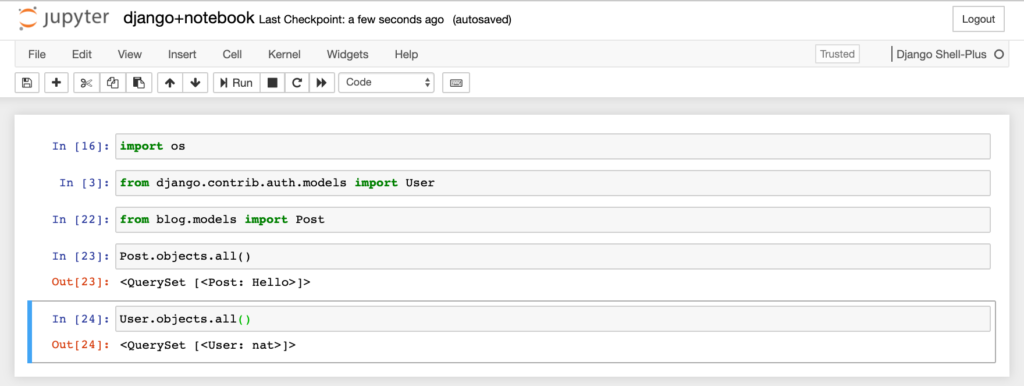Restart kernel and run all icon
This screenshot has height=386, width=1024.
pyautogui.click(x=321, y=83)
